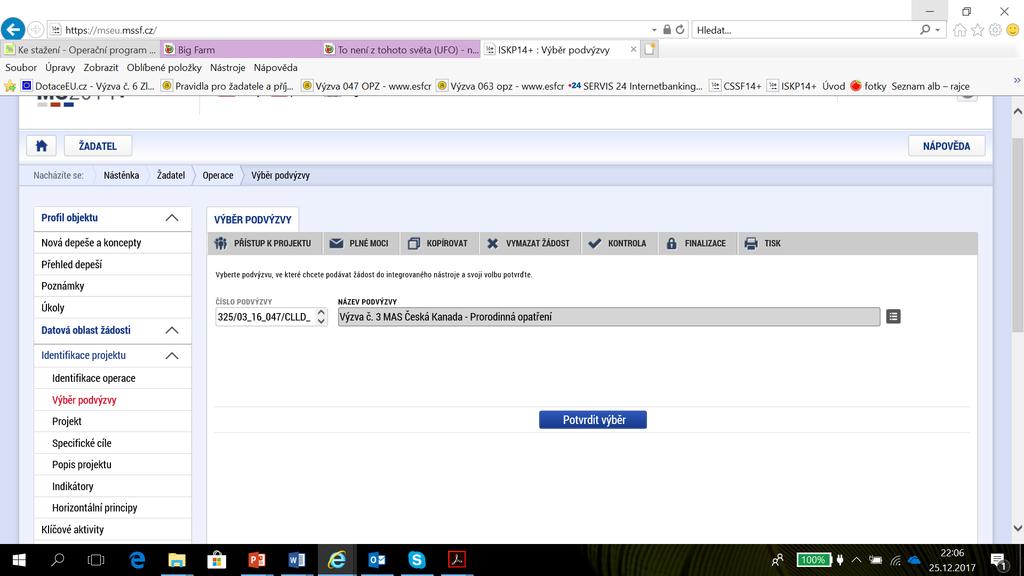Image resolution: width=1024 pixels, height=576 pixels.
Task: Expand the favorites bar overflow chevron
Action: 1017,80
